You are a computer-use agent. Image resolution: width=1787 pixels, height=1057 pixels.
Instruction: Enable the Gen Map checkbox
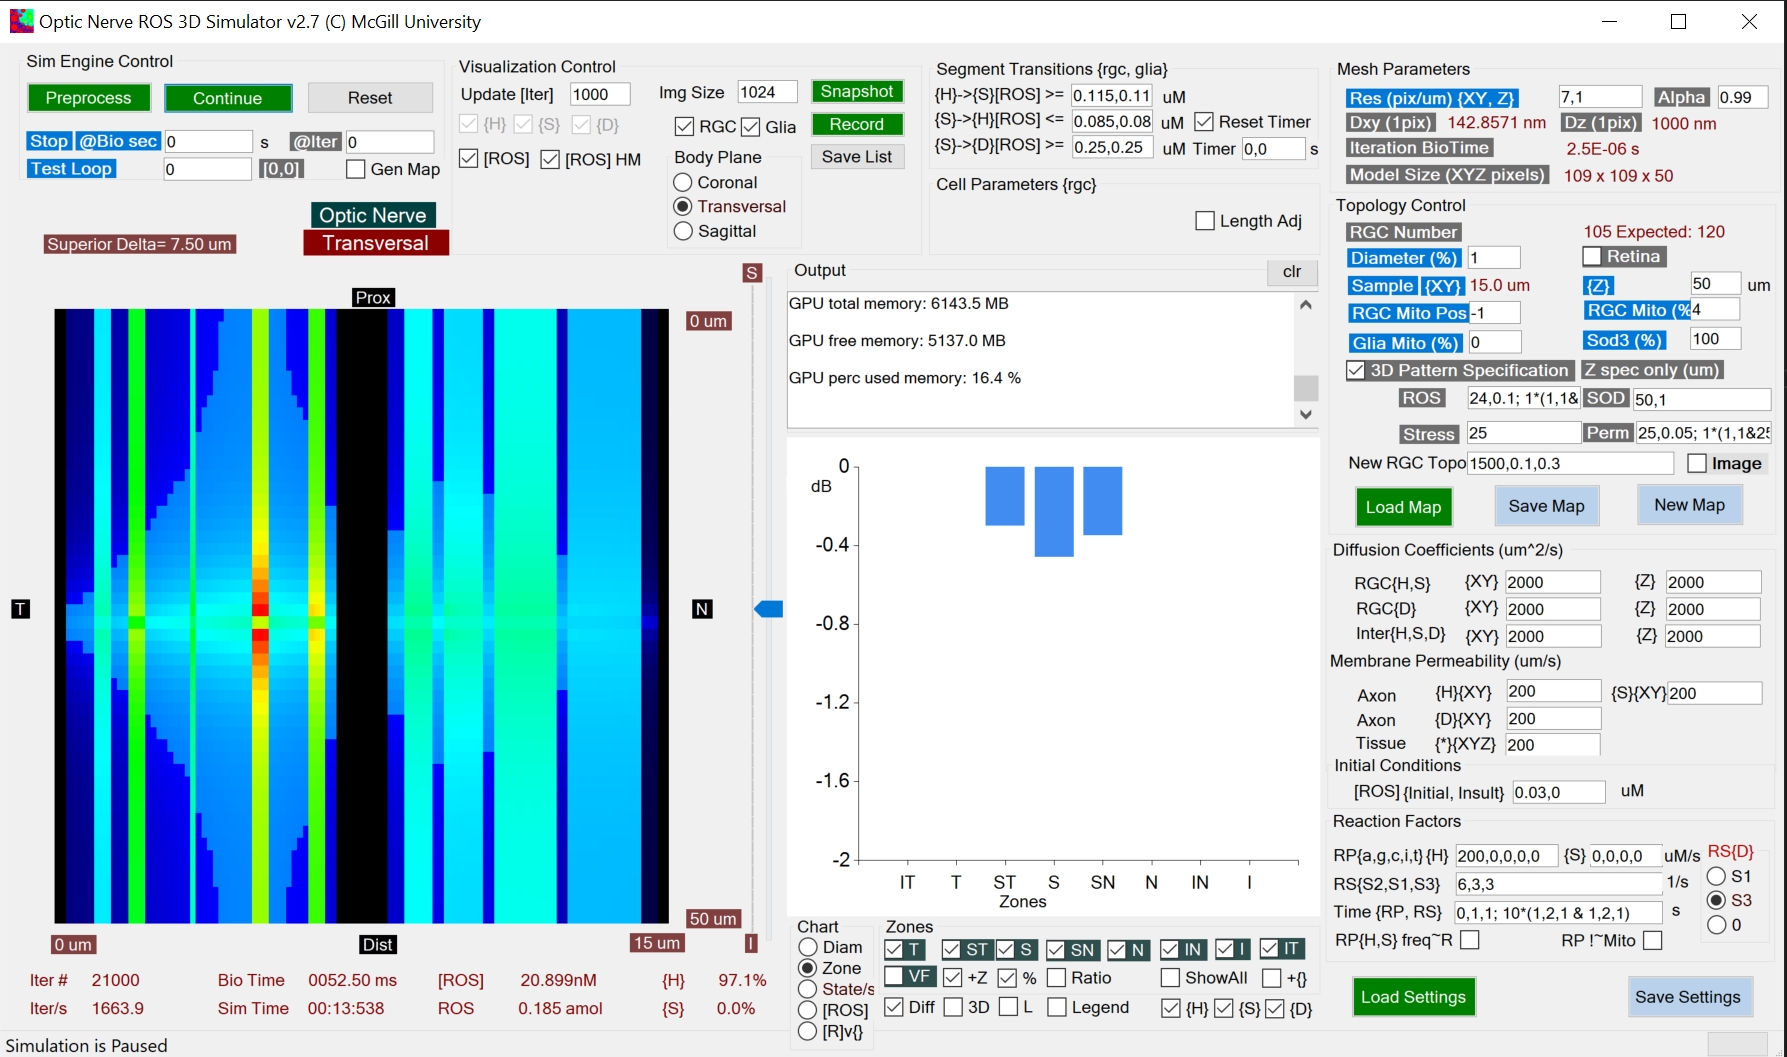pos(356,169)
